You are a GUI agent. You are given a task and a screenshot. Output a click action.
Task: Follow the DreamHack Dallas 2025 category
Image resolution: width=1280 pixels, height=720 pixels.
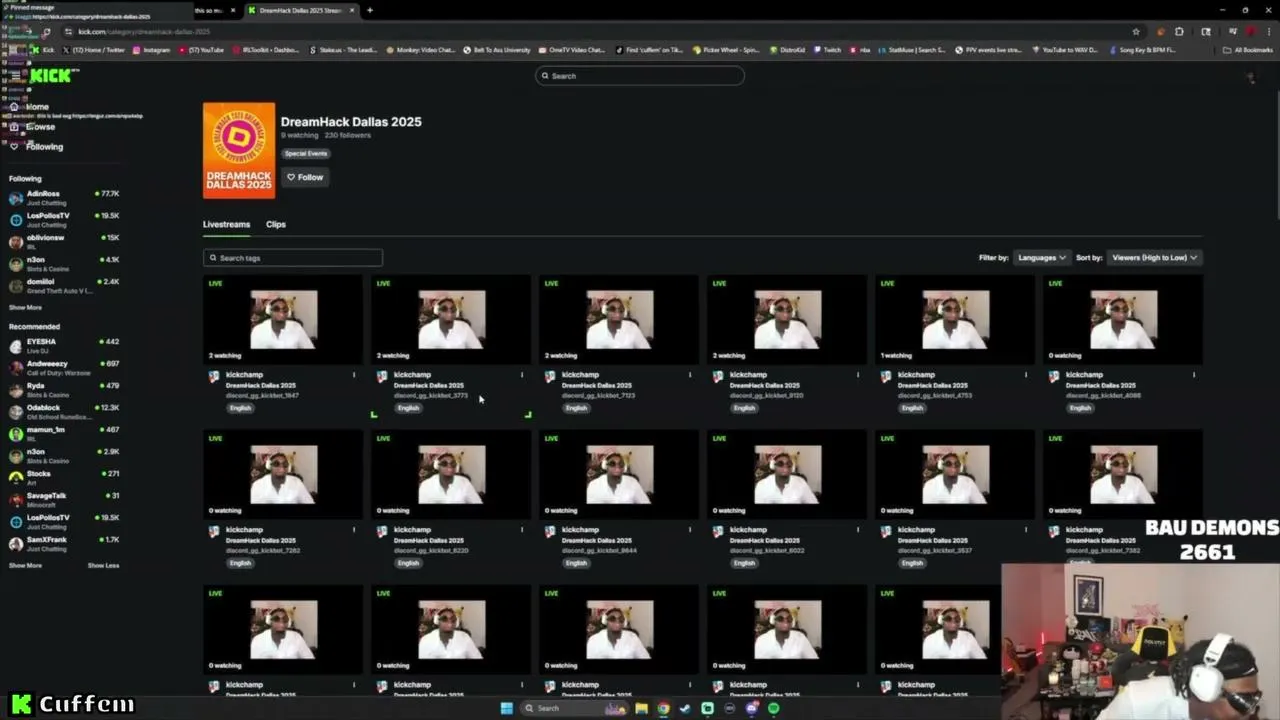[x=305, y=177]
